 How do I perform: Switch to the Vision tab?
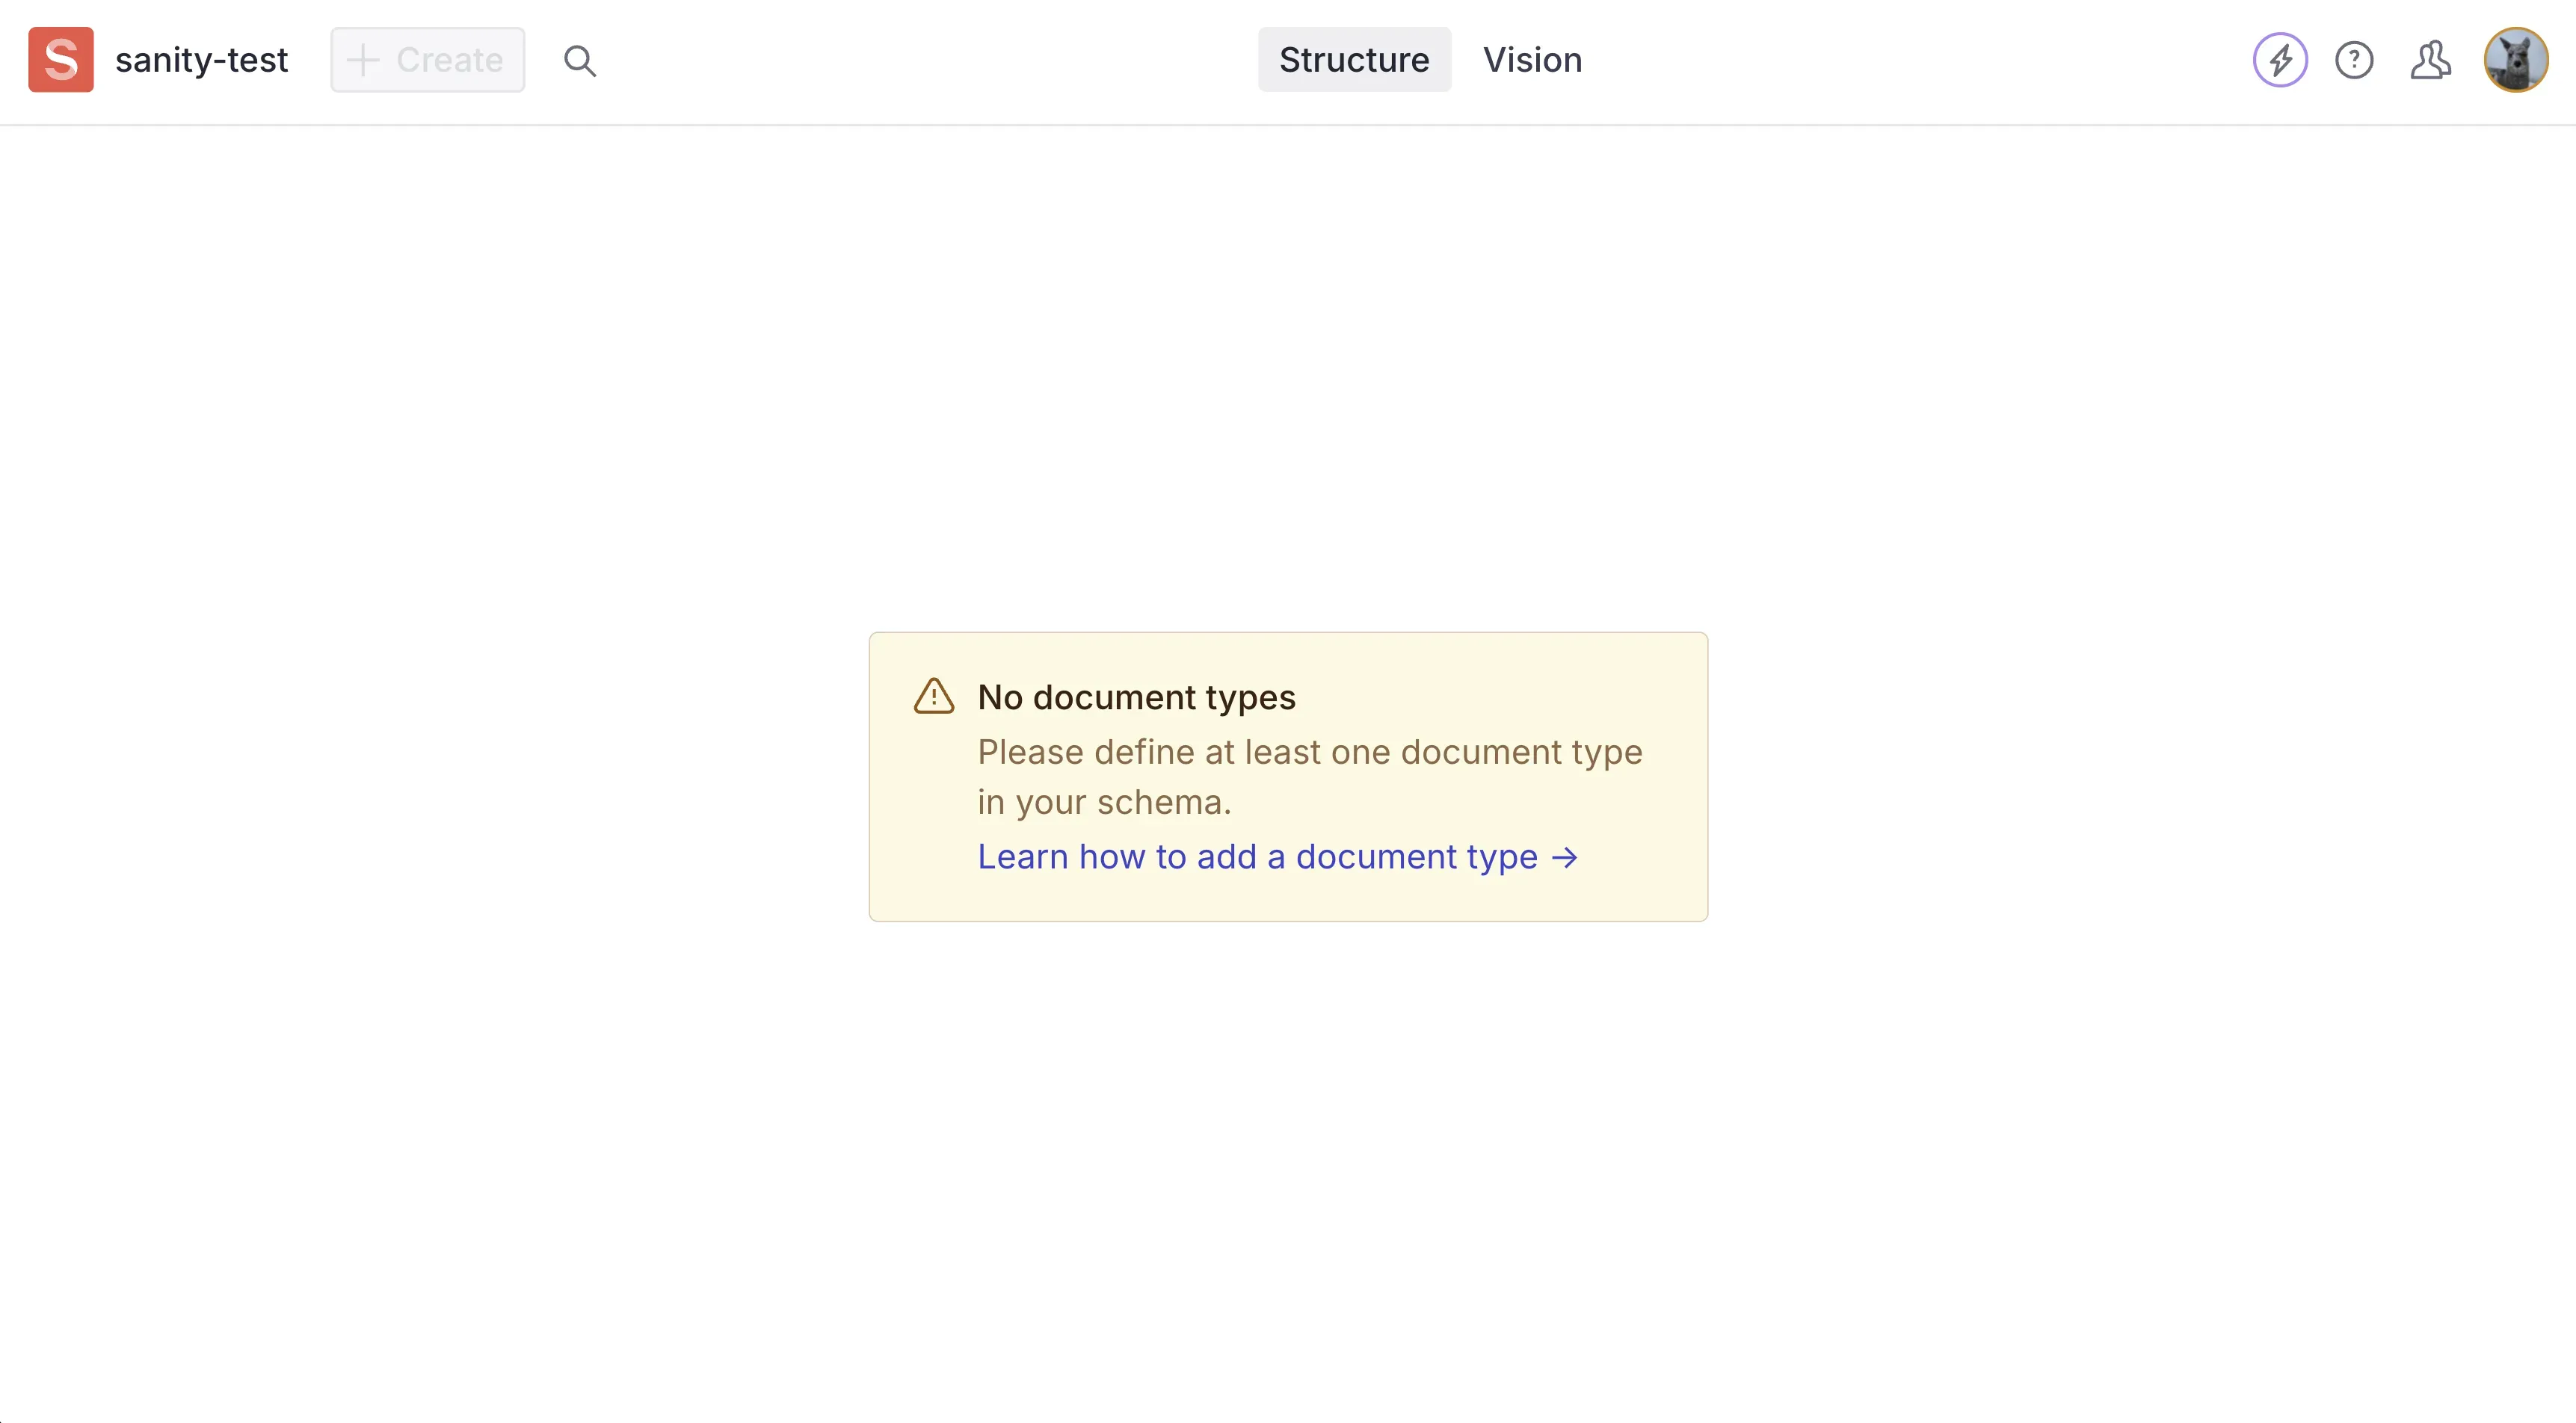pos(1532,60)
